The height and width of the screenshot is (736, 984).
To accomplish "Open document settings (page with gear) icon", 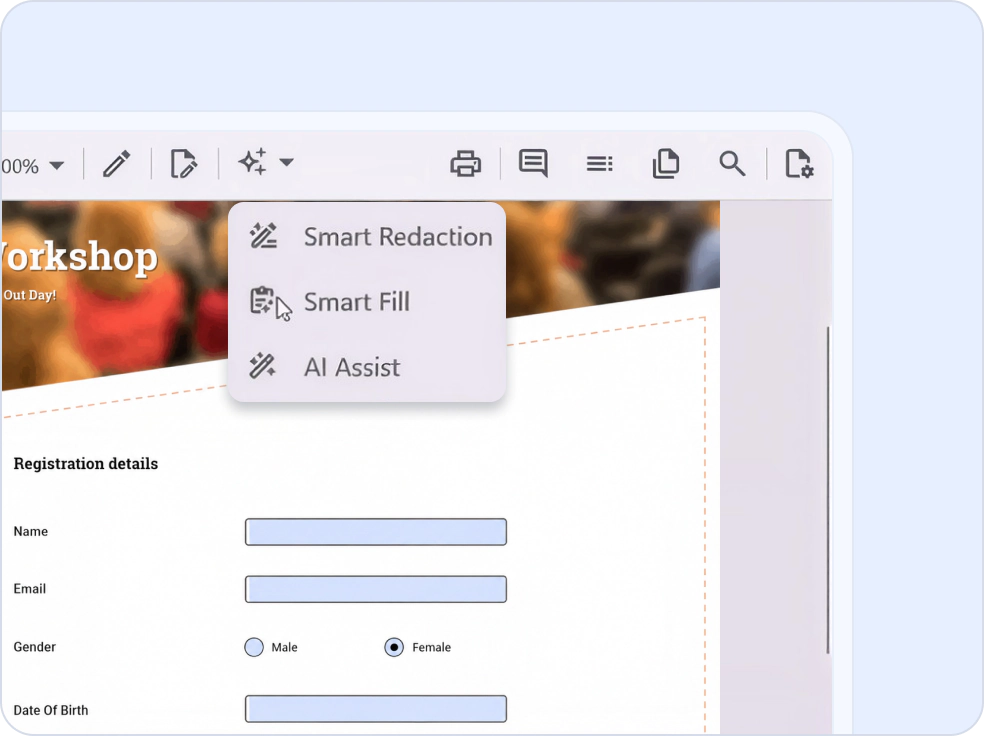I will pyautogui.click(x=800, y=164).
